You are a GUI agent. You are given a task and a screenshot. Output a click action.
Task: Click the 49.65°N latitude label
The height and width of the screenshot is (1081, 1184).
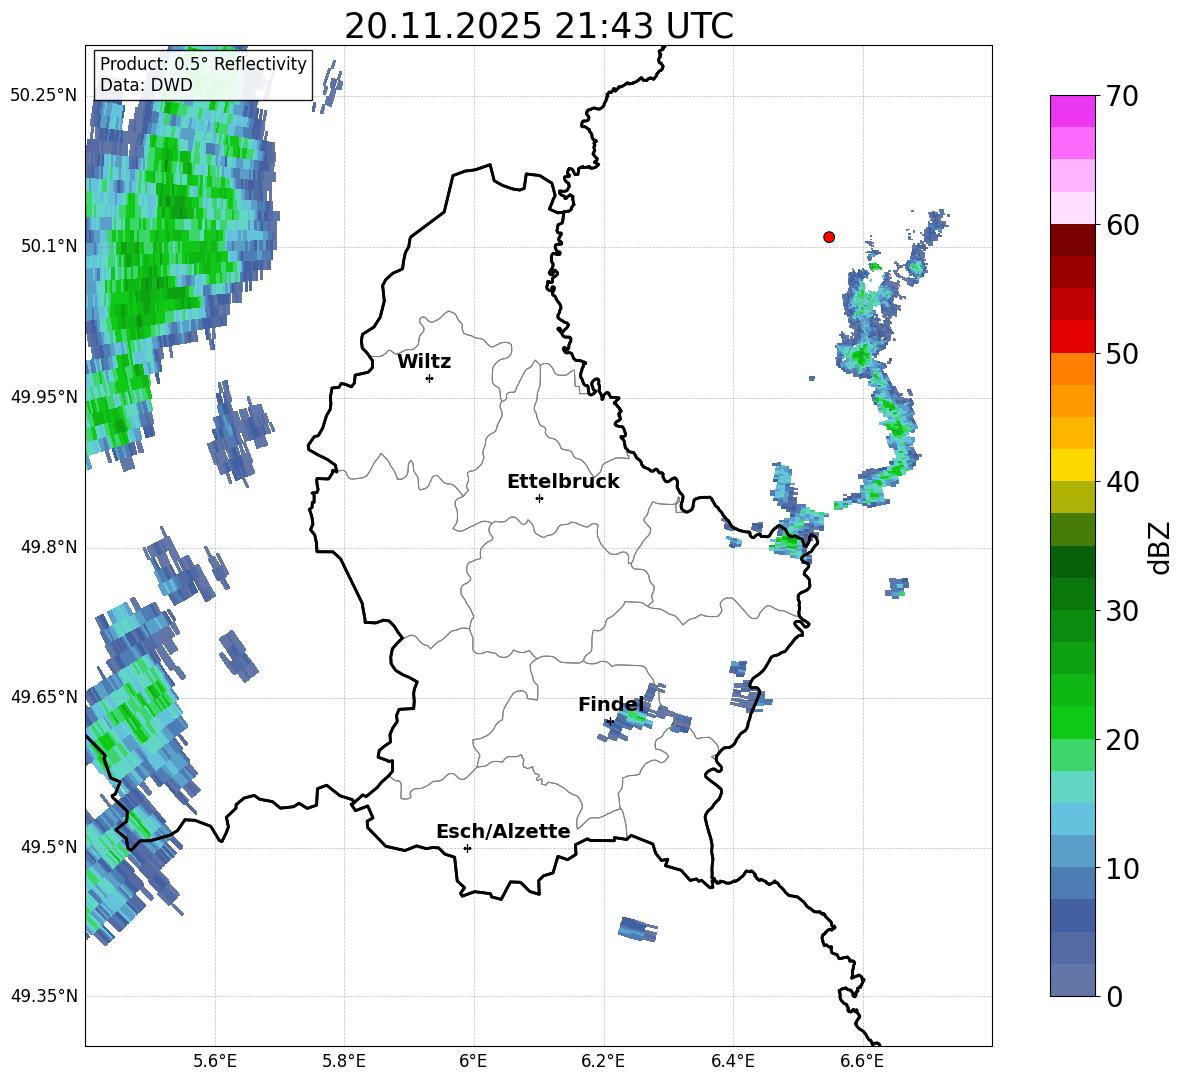pyautogui.click(x=44, y=696)
